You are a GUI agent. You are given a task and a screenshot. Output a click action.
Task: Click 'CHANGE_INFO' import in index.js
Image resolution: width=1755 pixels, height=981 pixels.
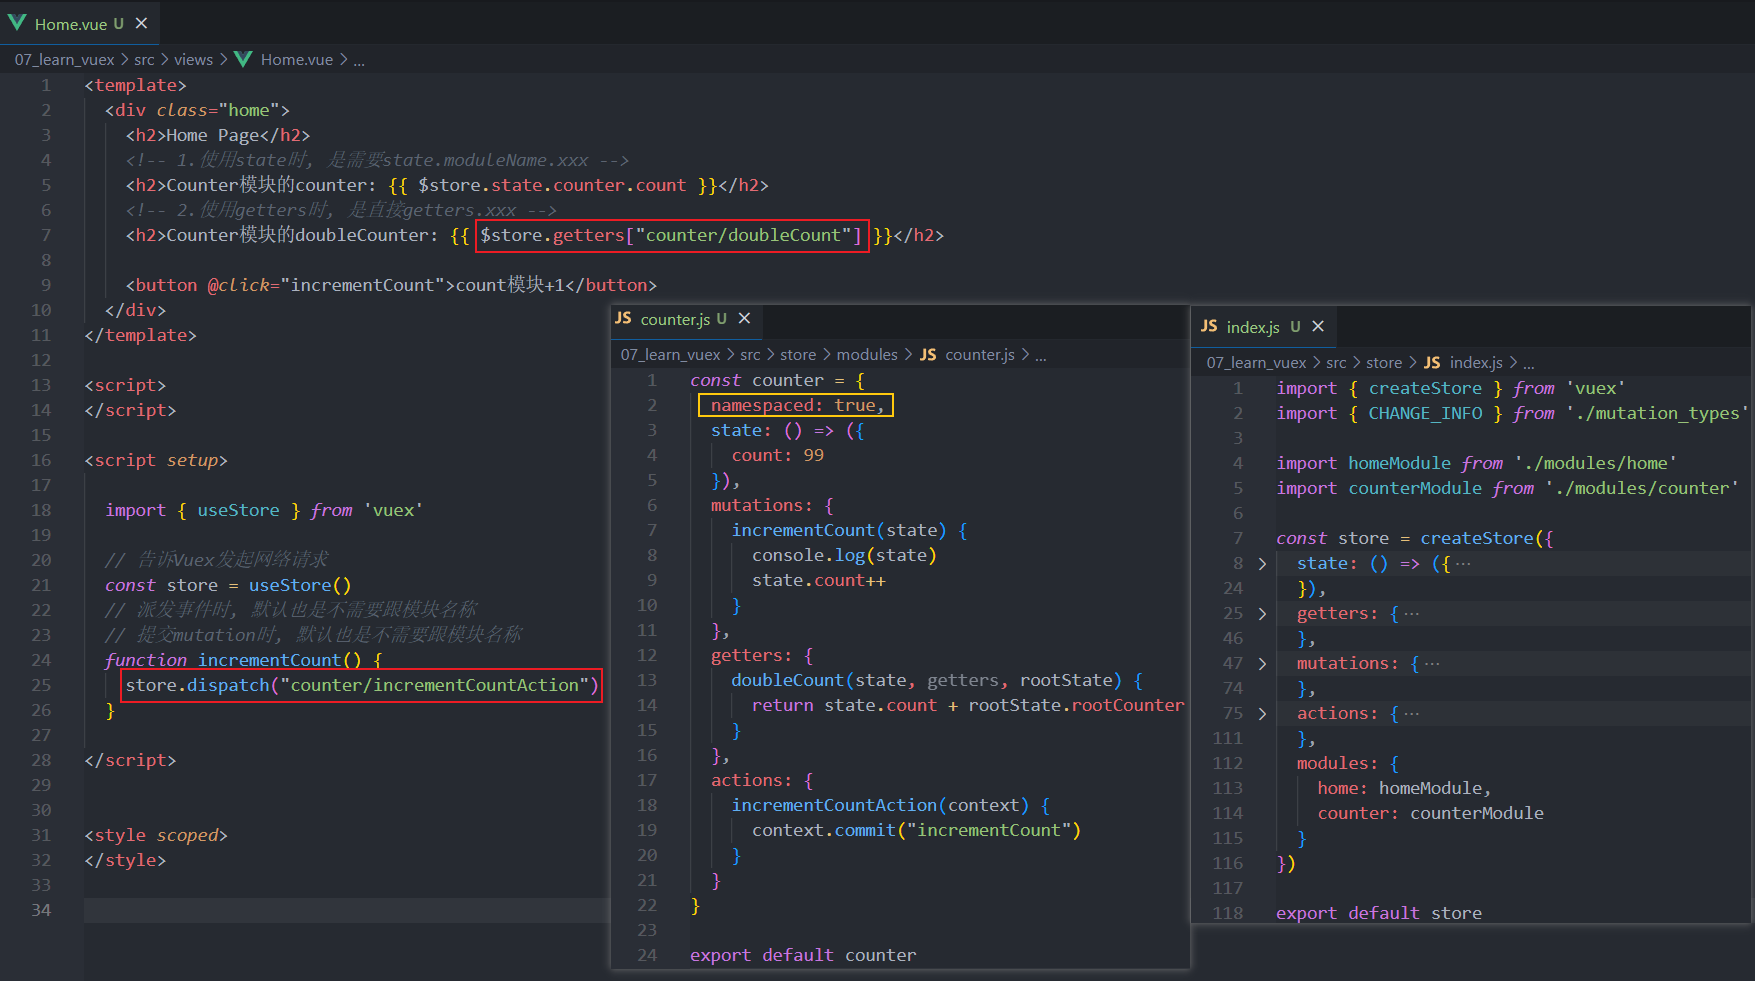(x=1425, y=413)
